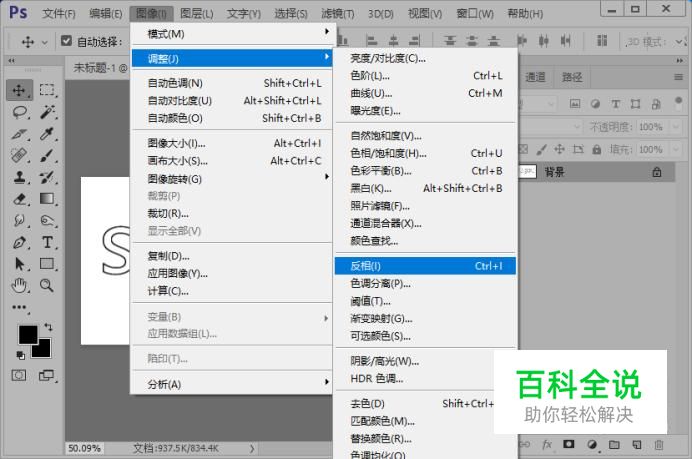This screenshot has width=692, height=459.
Task: Select the Clone Stamp tool
Action: 19,177
